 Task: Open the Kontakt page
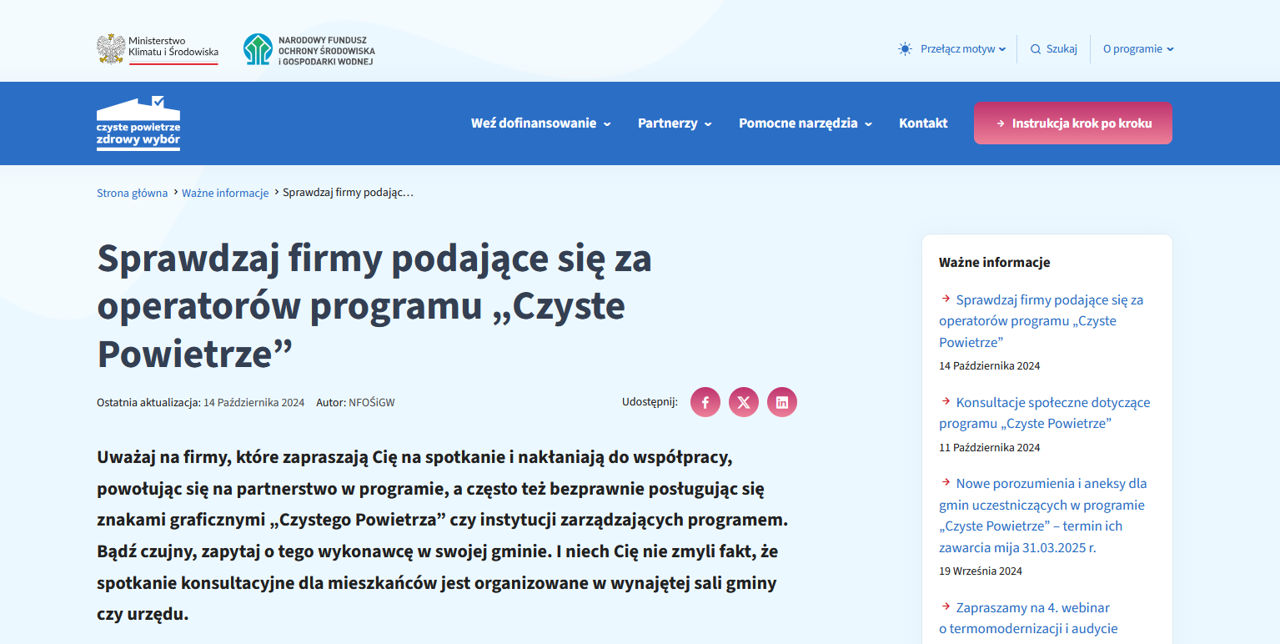pyautogui.click(x=923, y=123)
